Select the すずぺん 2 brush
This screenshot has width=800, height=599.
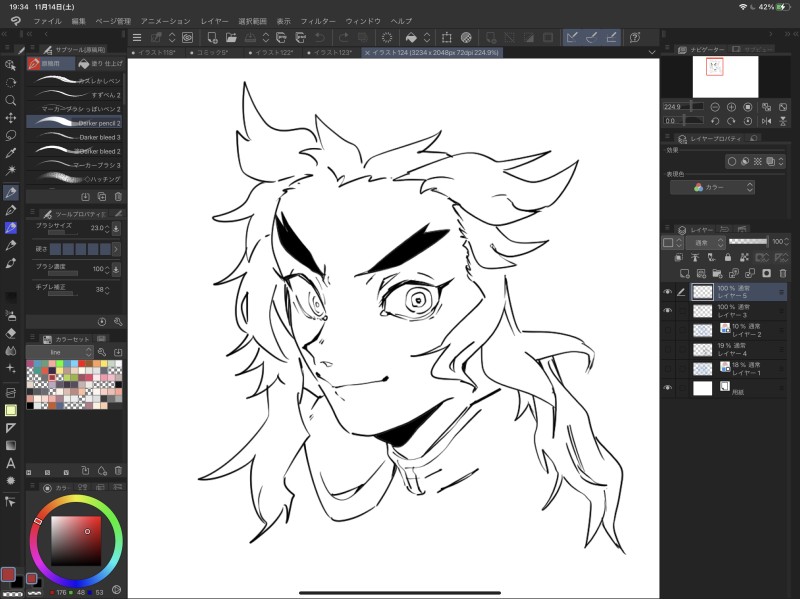(74, 94)
